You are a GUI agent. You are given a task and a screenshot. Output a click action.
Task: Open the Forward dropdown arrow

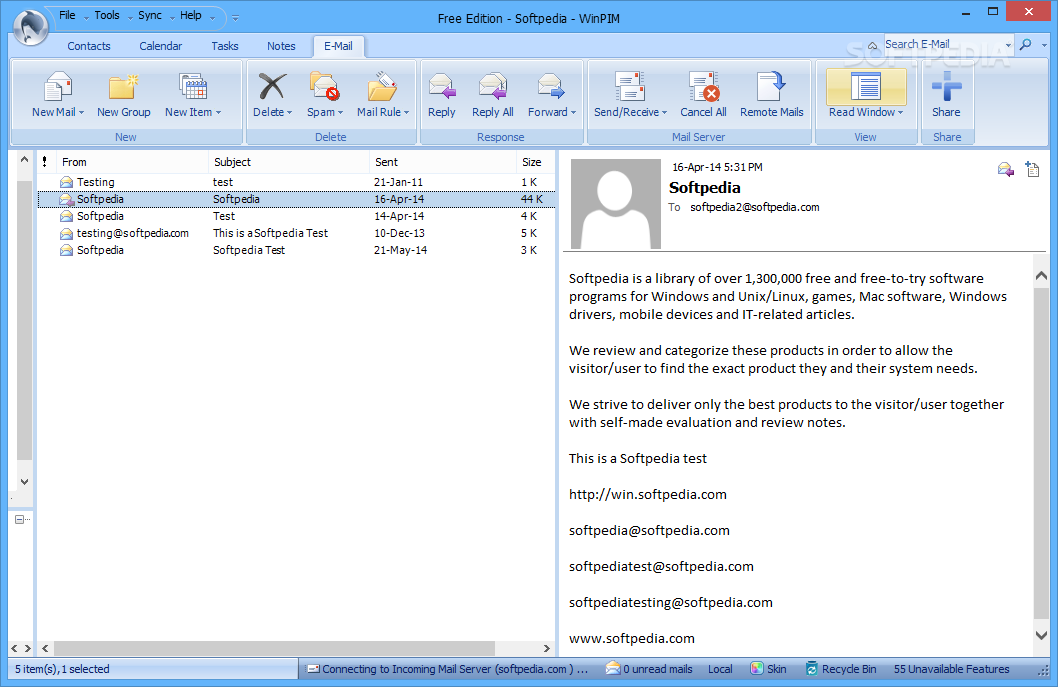573,113
